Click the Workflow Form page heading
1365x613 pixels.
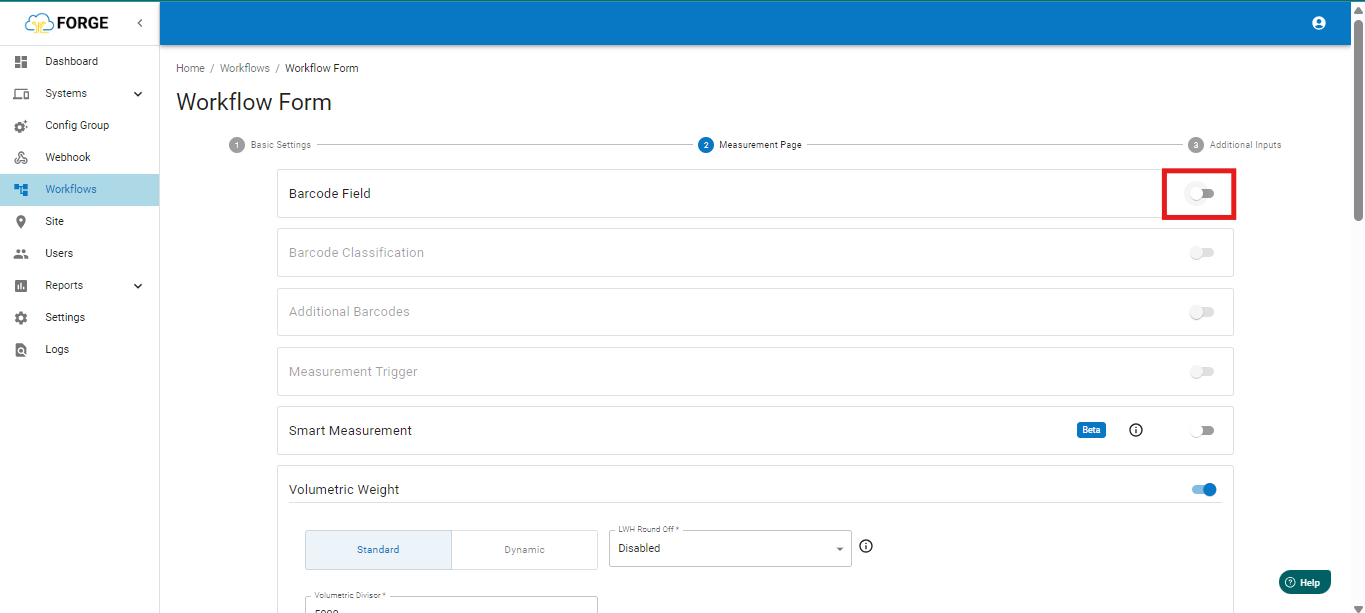[x=254, y=102]
